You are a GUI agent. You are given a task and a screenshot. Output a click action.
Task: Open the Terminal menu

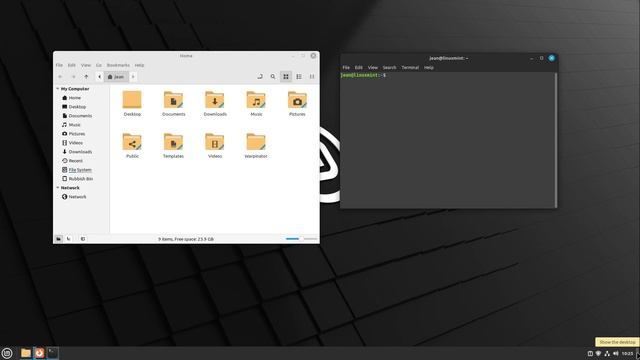[410, 67]
